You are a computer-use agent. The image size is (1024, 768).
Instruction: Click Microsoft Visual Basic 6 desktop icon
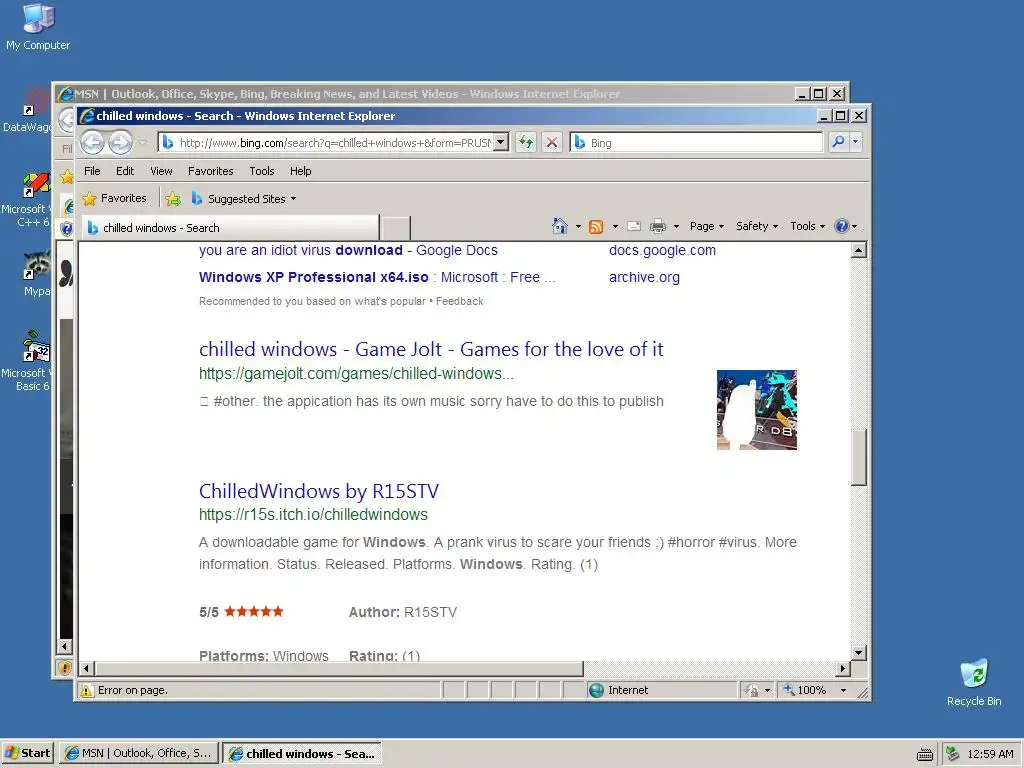pos(26,361)
